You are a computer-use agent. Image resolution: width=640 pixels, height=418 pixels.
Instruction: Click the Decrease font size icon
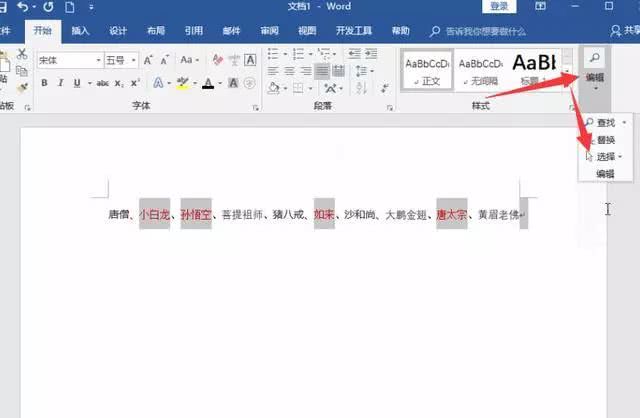point(164,60)
